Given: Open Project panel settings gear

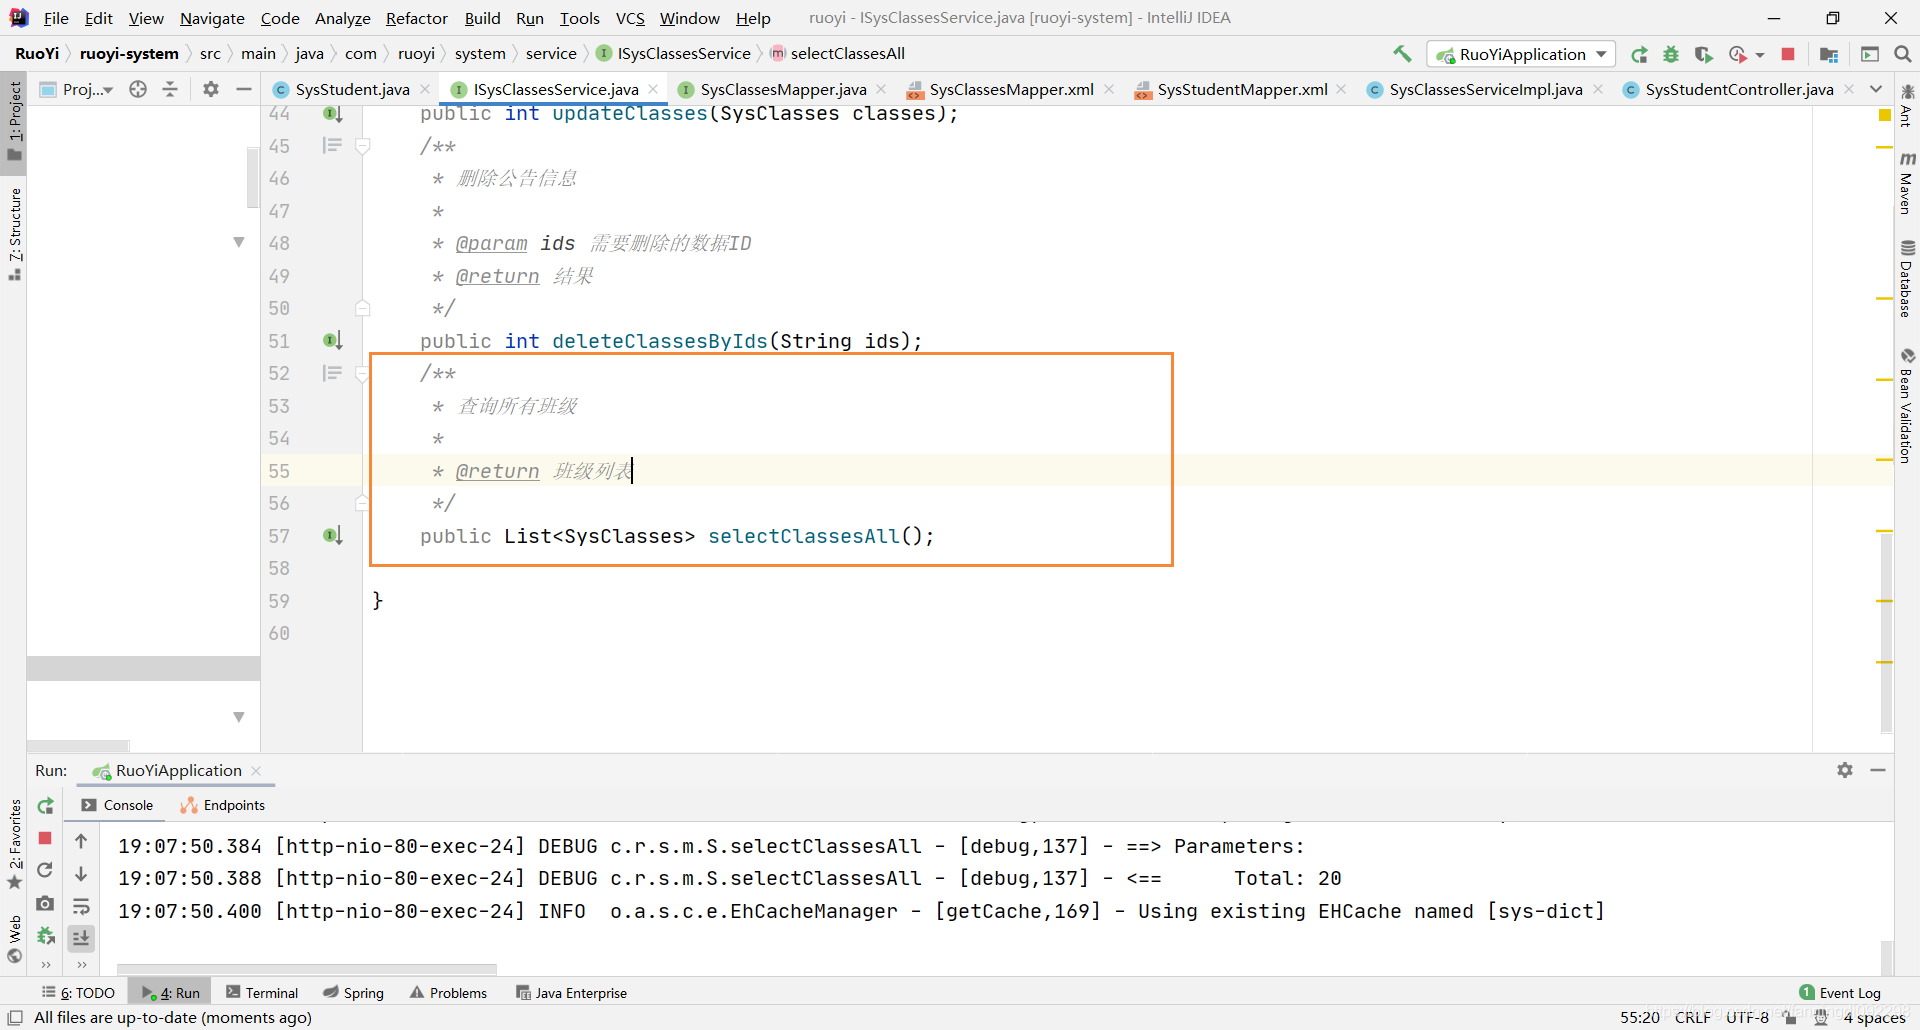Looking at the screenshot, I should point(211,89).
